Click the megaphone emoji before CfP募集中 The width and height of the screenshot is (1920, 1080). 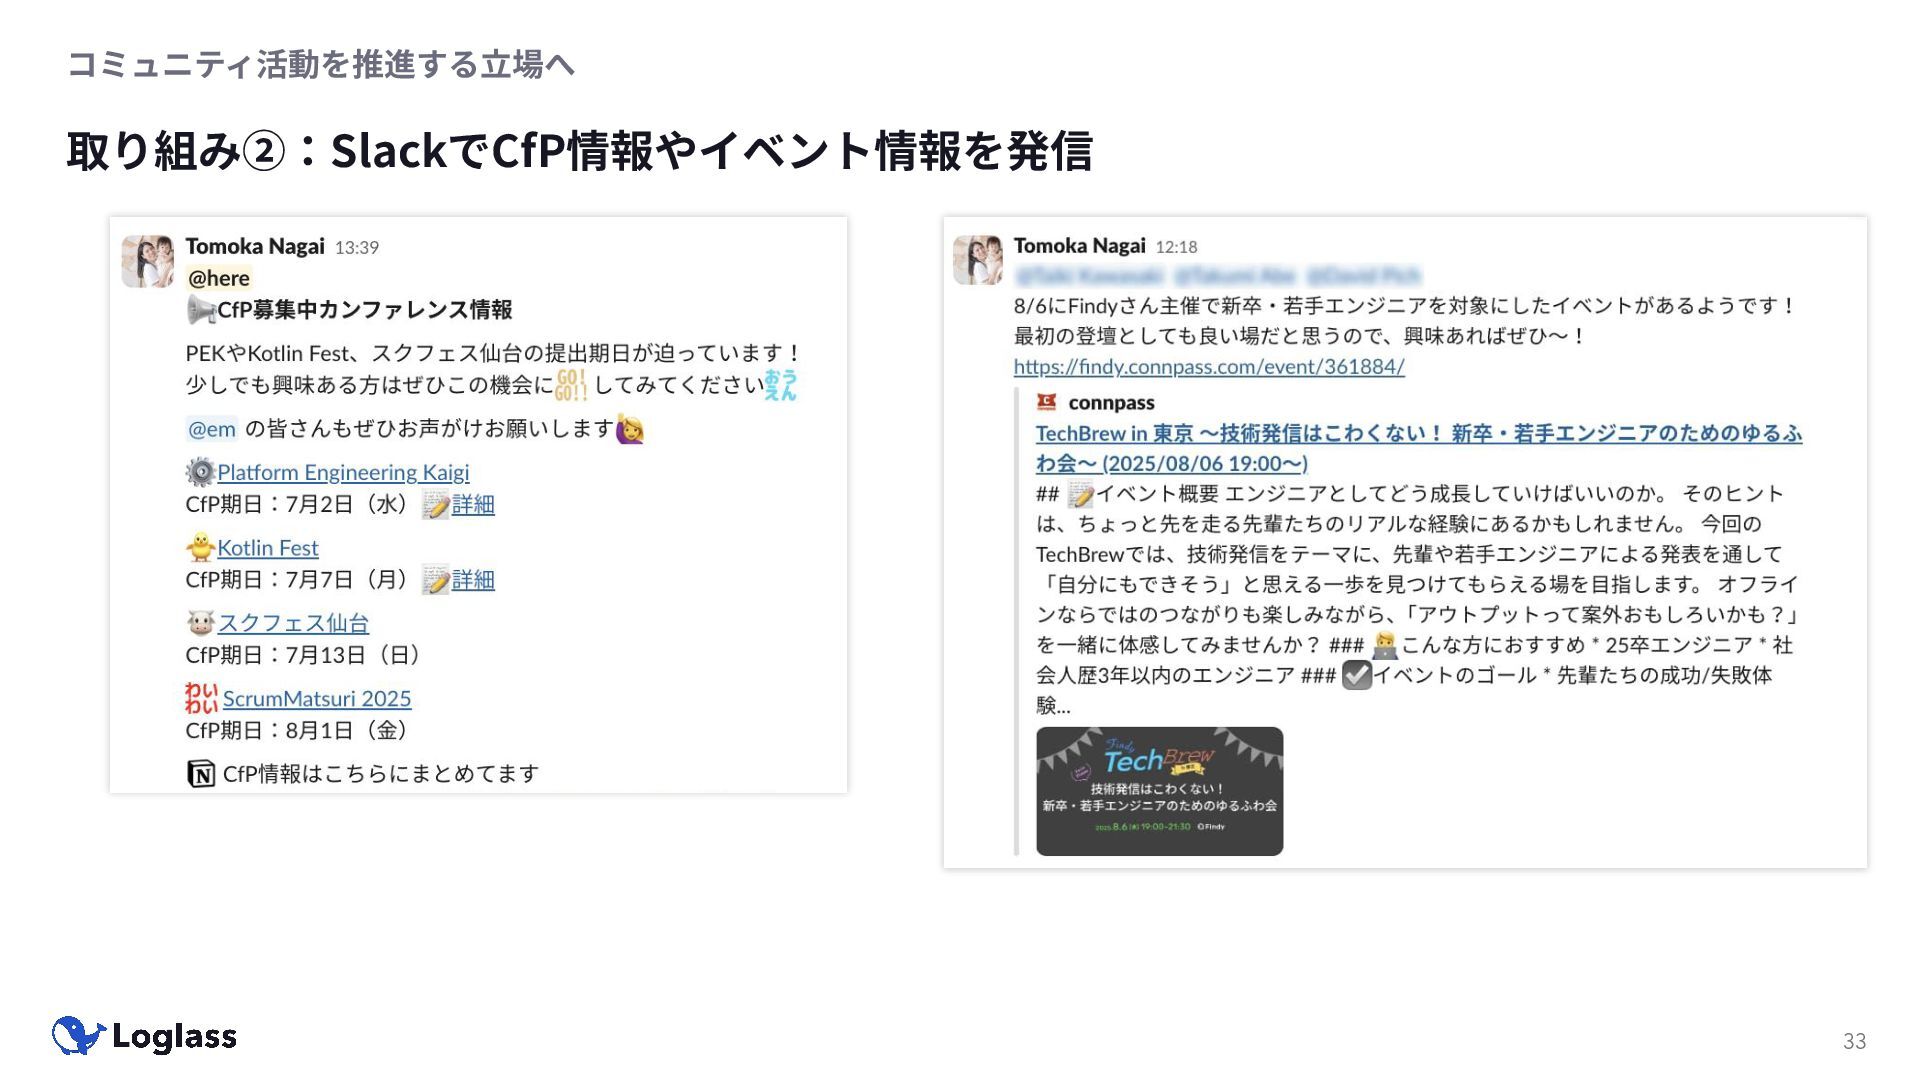(201, 310)
